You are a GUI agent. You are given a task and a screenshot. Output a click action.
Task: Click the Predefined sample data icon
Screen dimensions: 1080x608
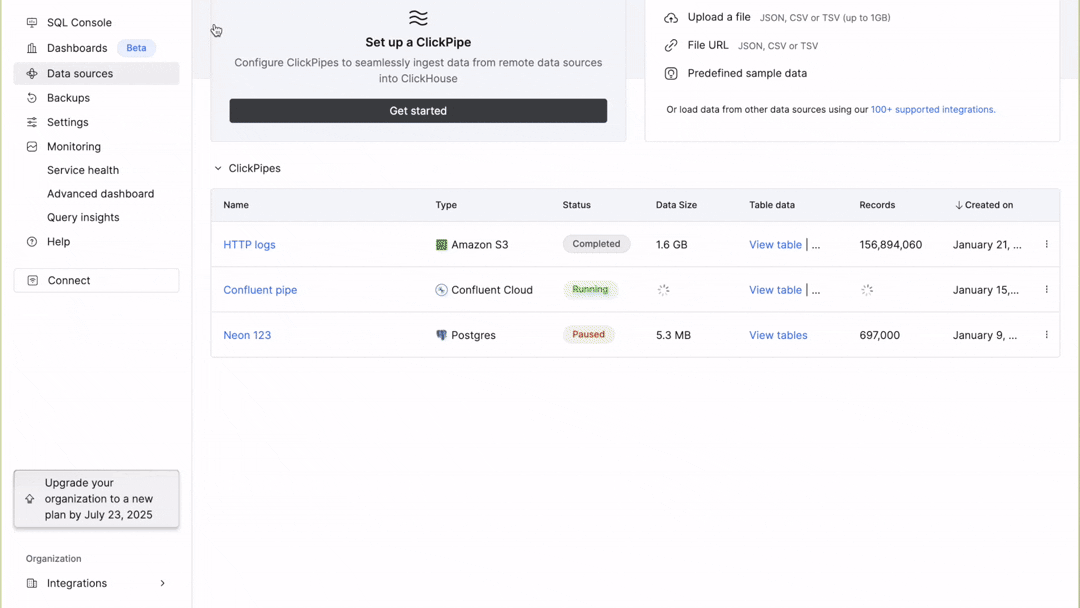(x=671, y=74)
